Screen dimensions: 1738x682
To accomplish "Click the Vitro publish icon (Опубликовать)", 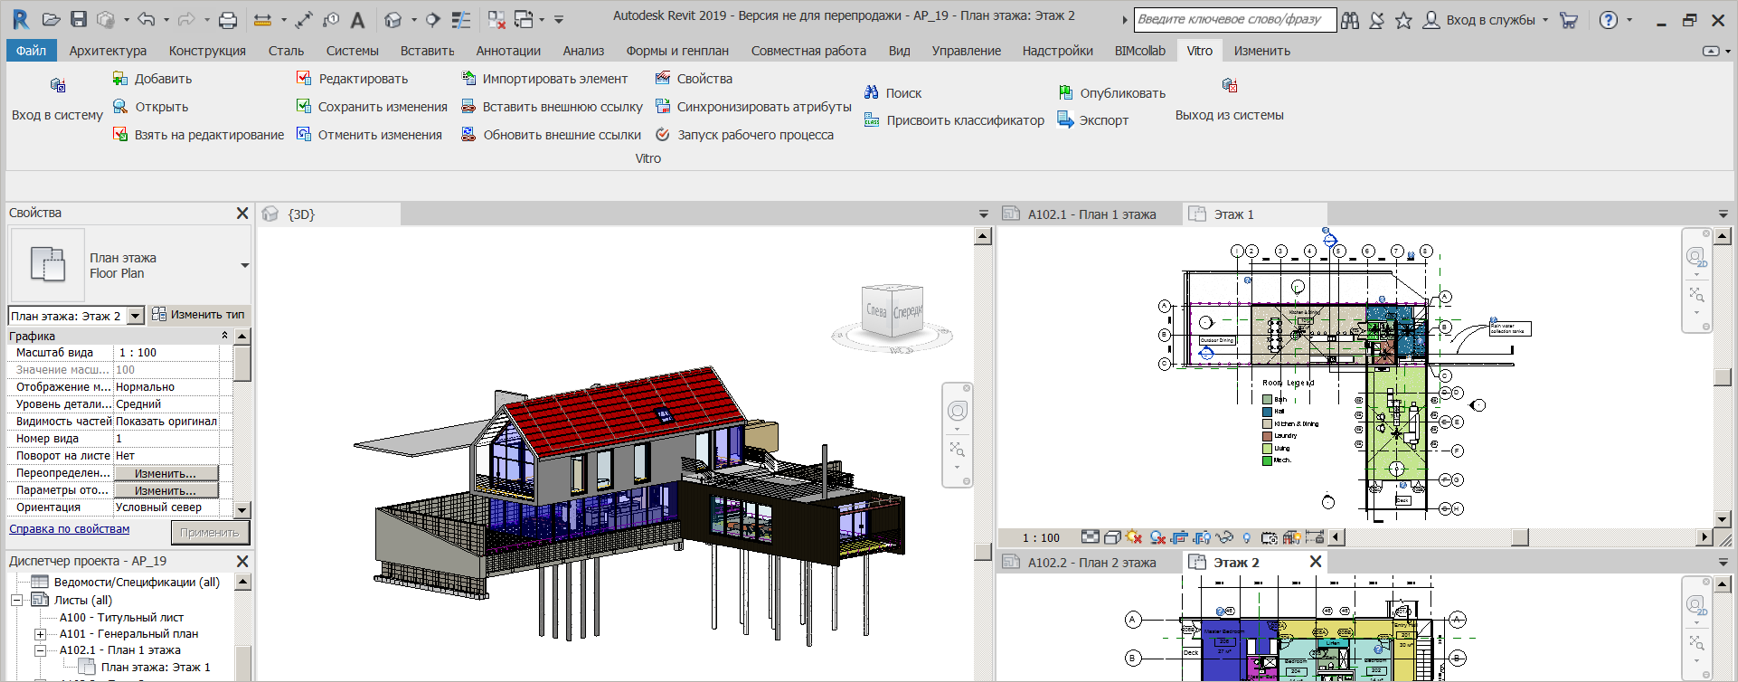I will coord(1065,92).
